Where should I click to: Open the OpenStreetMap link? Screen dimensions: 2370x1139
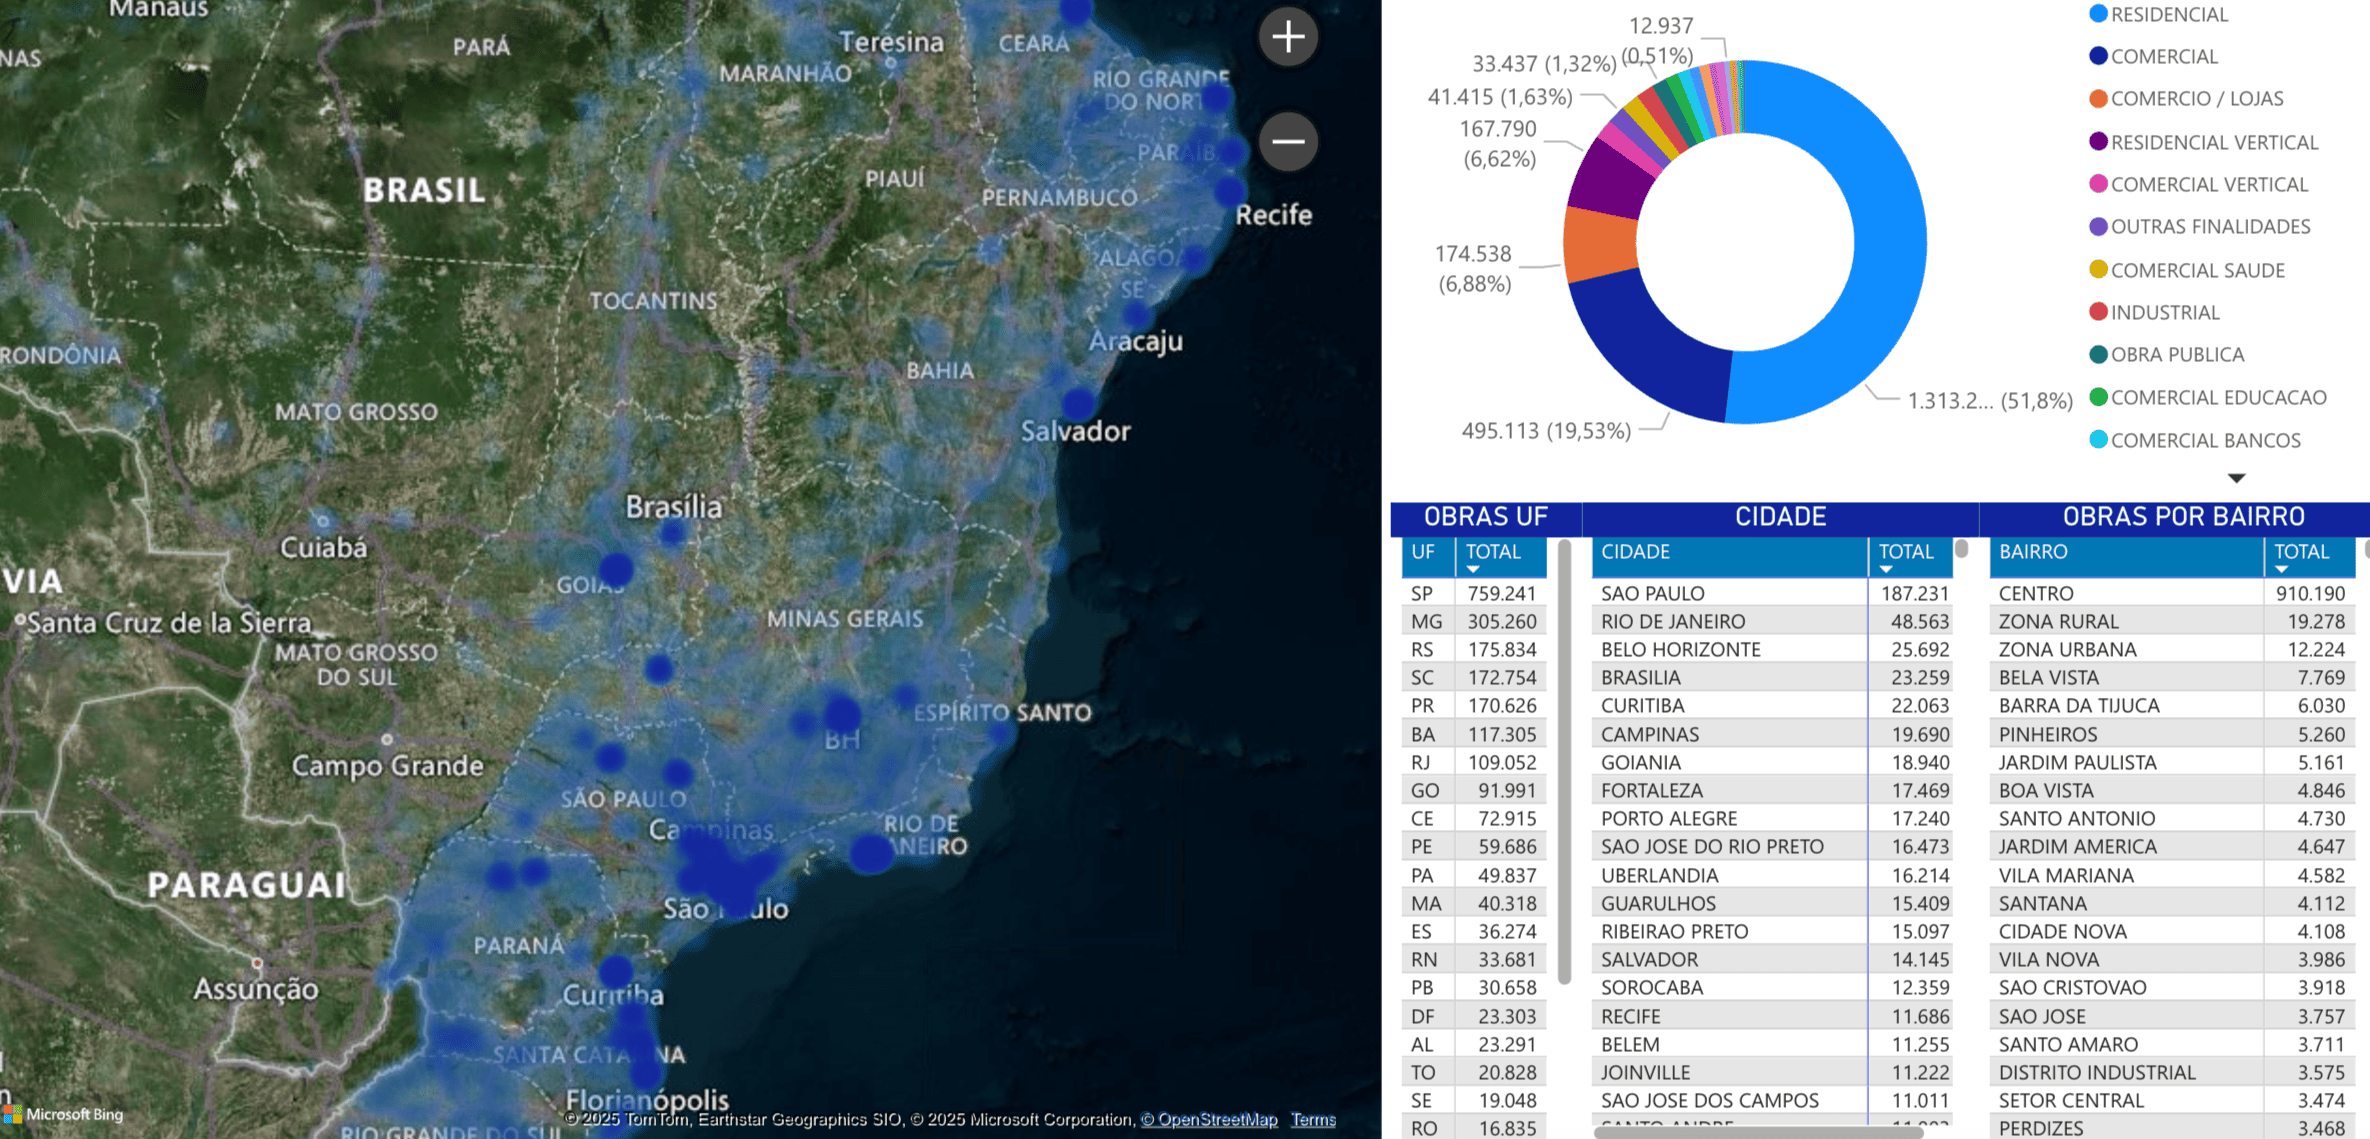[1209, 1119]
